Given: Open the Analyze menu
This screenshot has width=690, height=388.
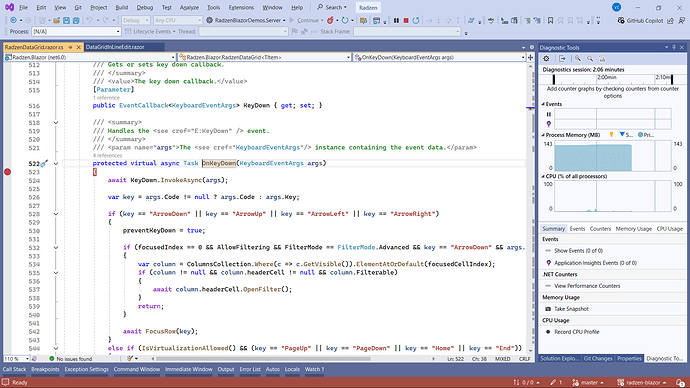Looking at the screenshot, I should coord(189,7).
